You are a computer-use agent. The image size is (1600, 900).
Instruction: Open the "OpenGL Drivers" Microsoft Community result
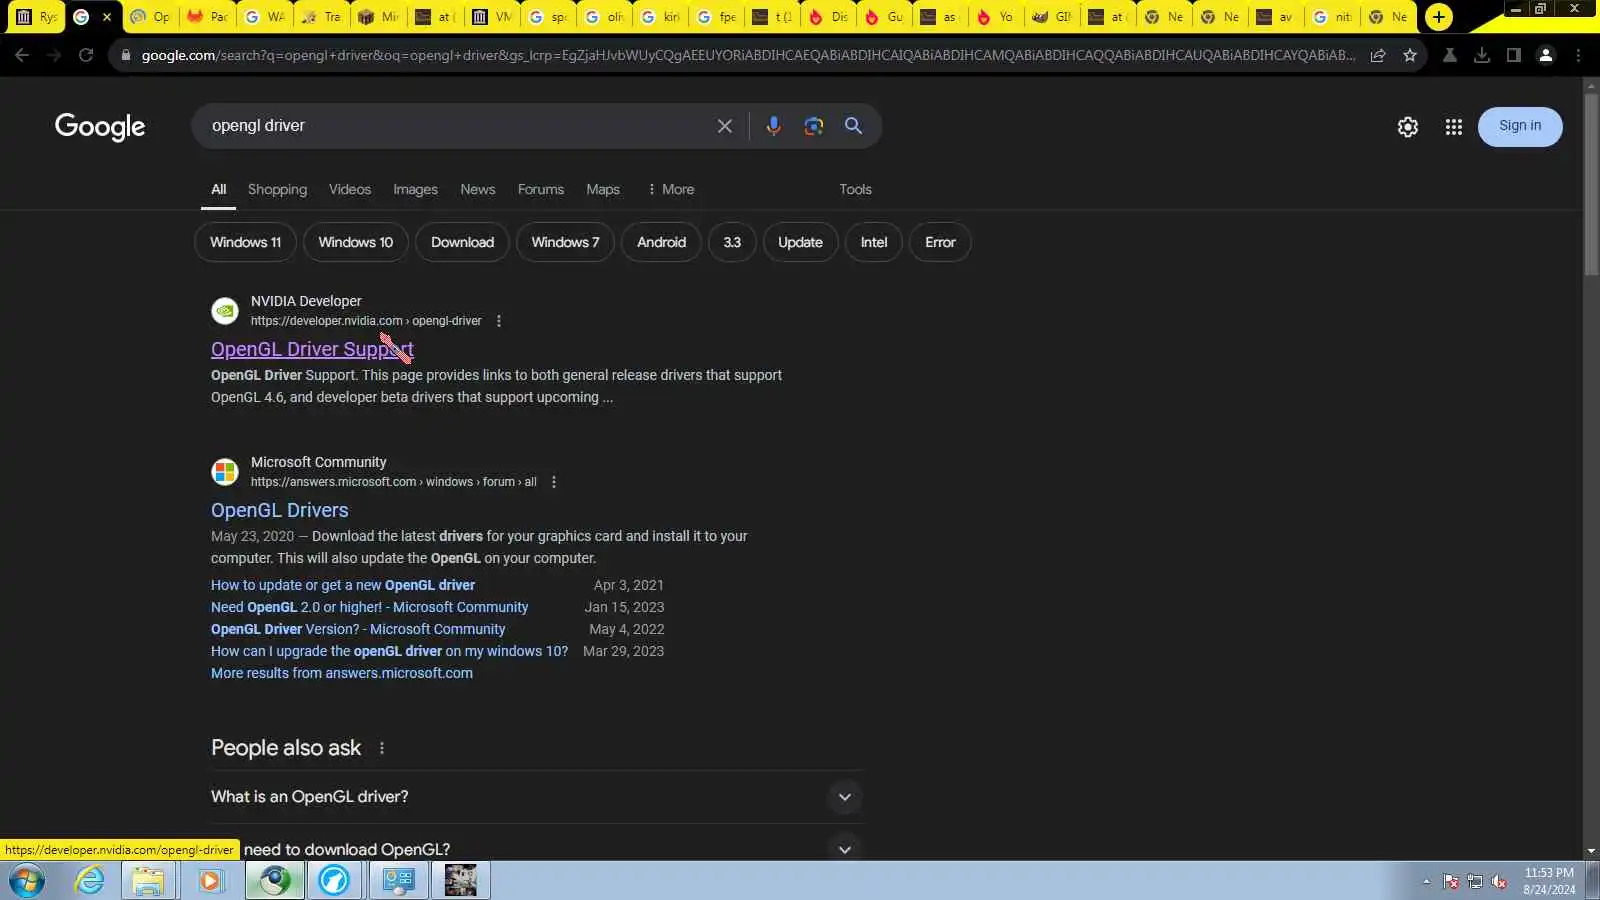click(x=280, y=510)
